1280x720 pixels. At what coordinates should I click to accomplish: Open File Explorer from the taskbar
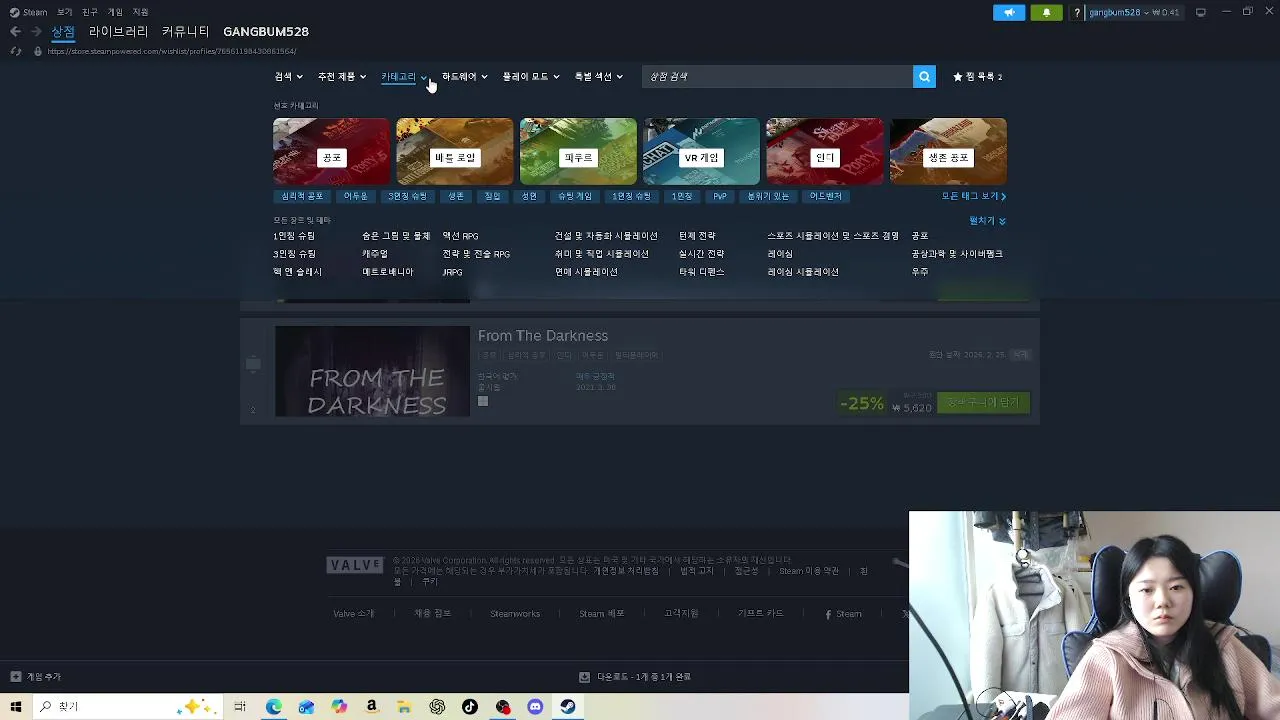click(404, 707)
